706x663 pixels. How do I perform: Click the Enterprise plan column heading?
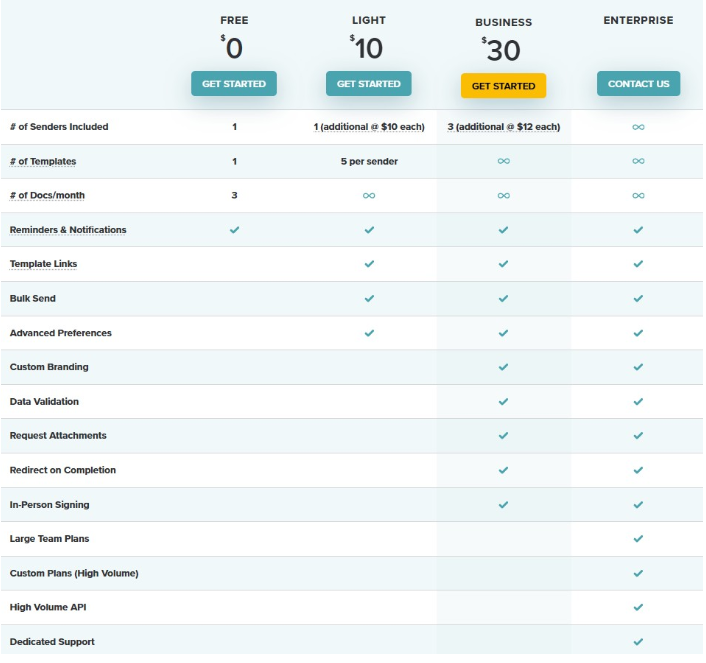638,20
